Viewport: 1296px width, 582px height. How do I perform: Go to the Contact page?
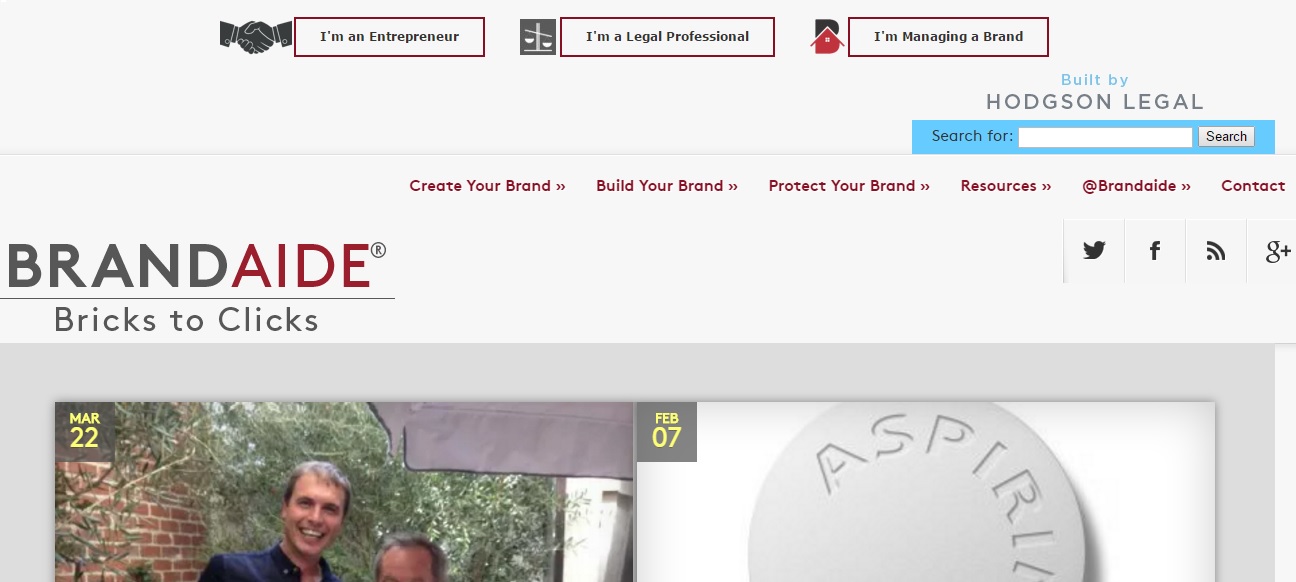pos(1253,186)
